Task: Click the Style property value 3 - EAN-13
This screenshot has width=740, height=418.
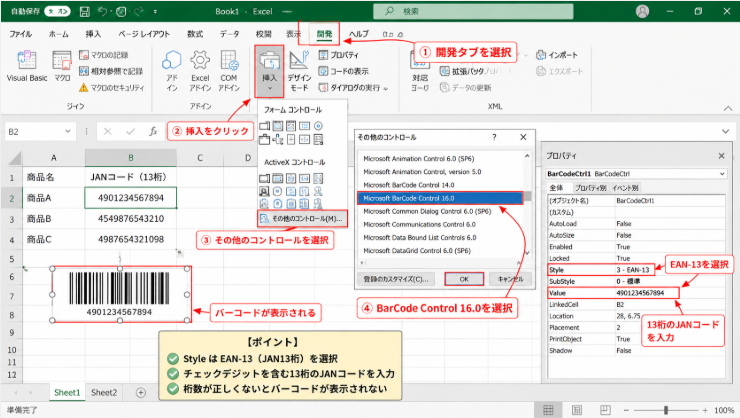Action: [x=635, y=270]
